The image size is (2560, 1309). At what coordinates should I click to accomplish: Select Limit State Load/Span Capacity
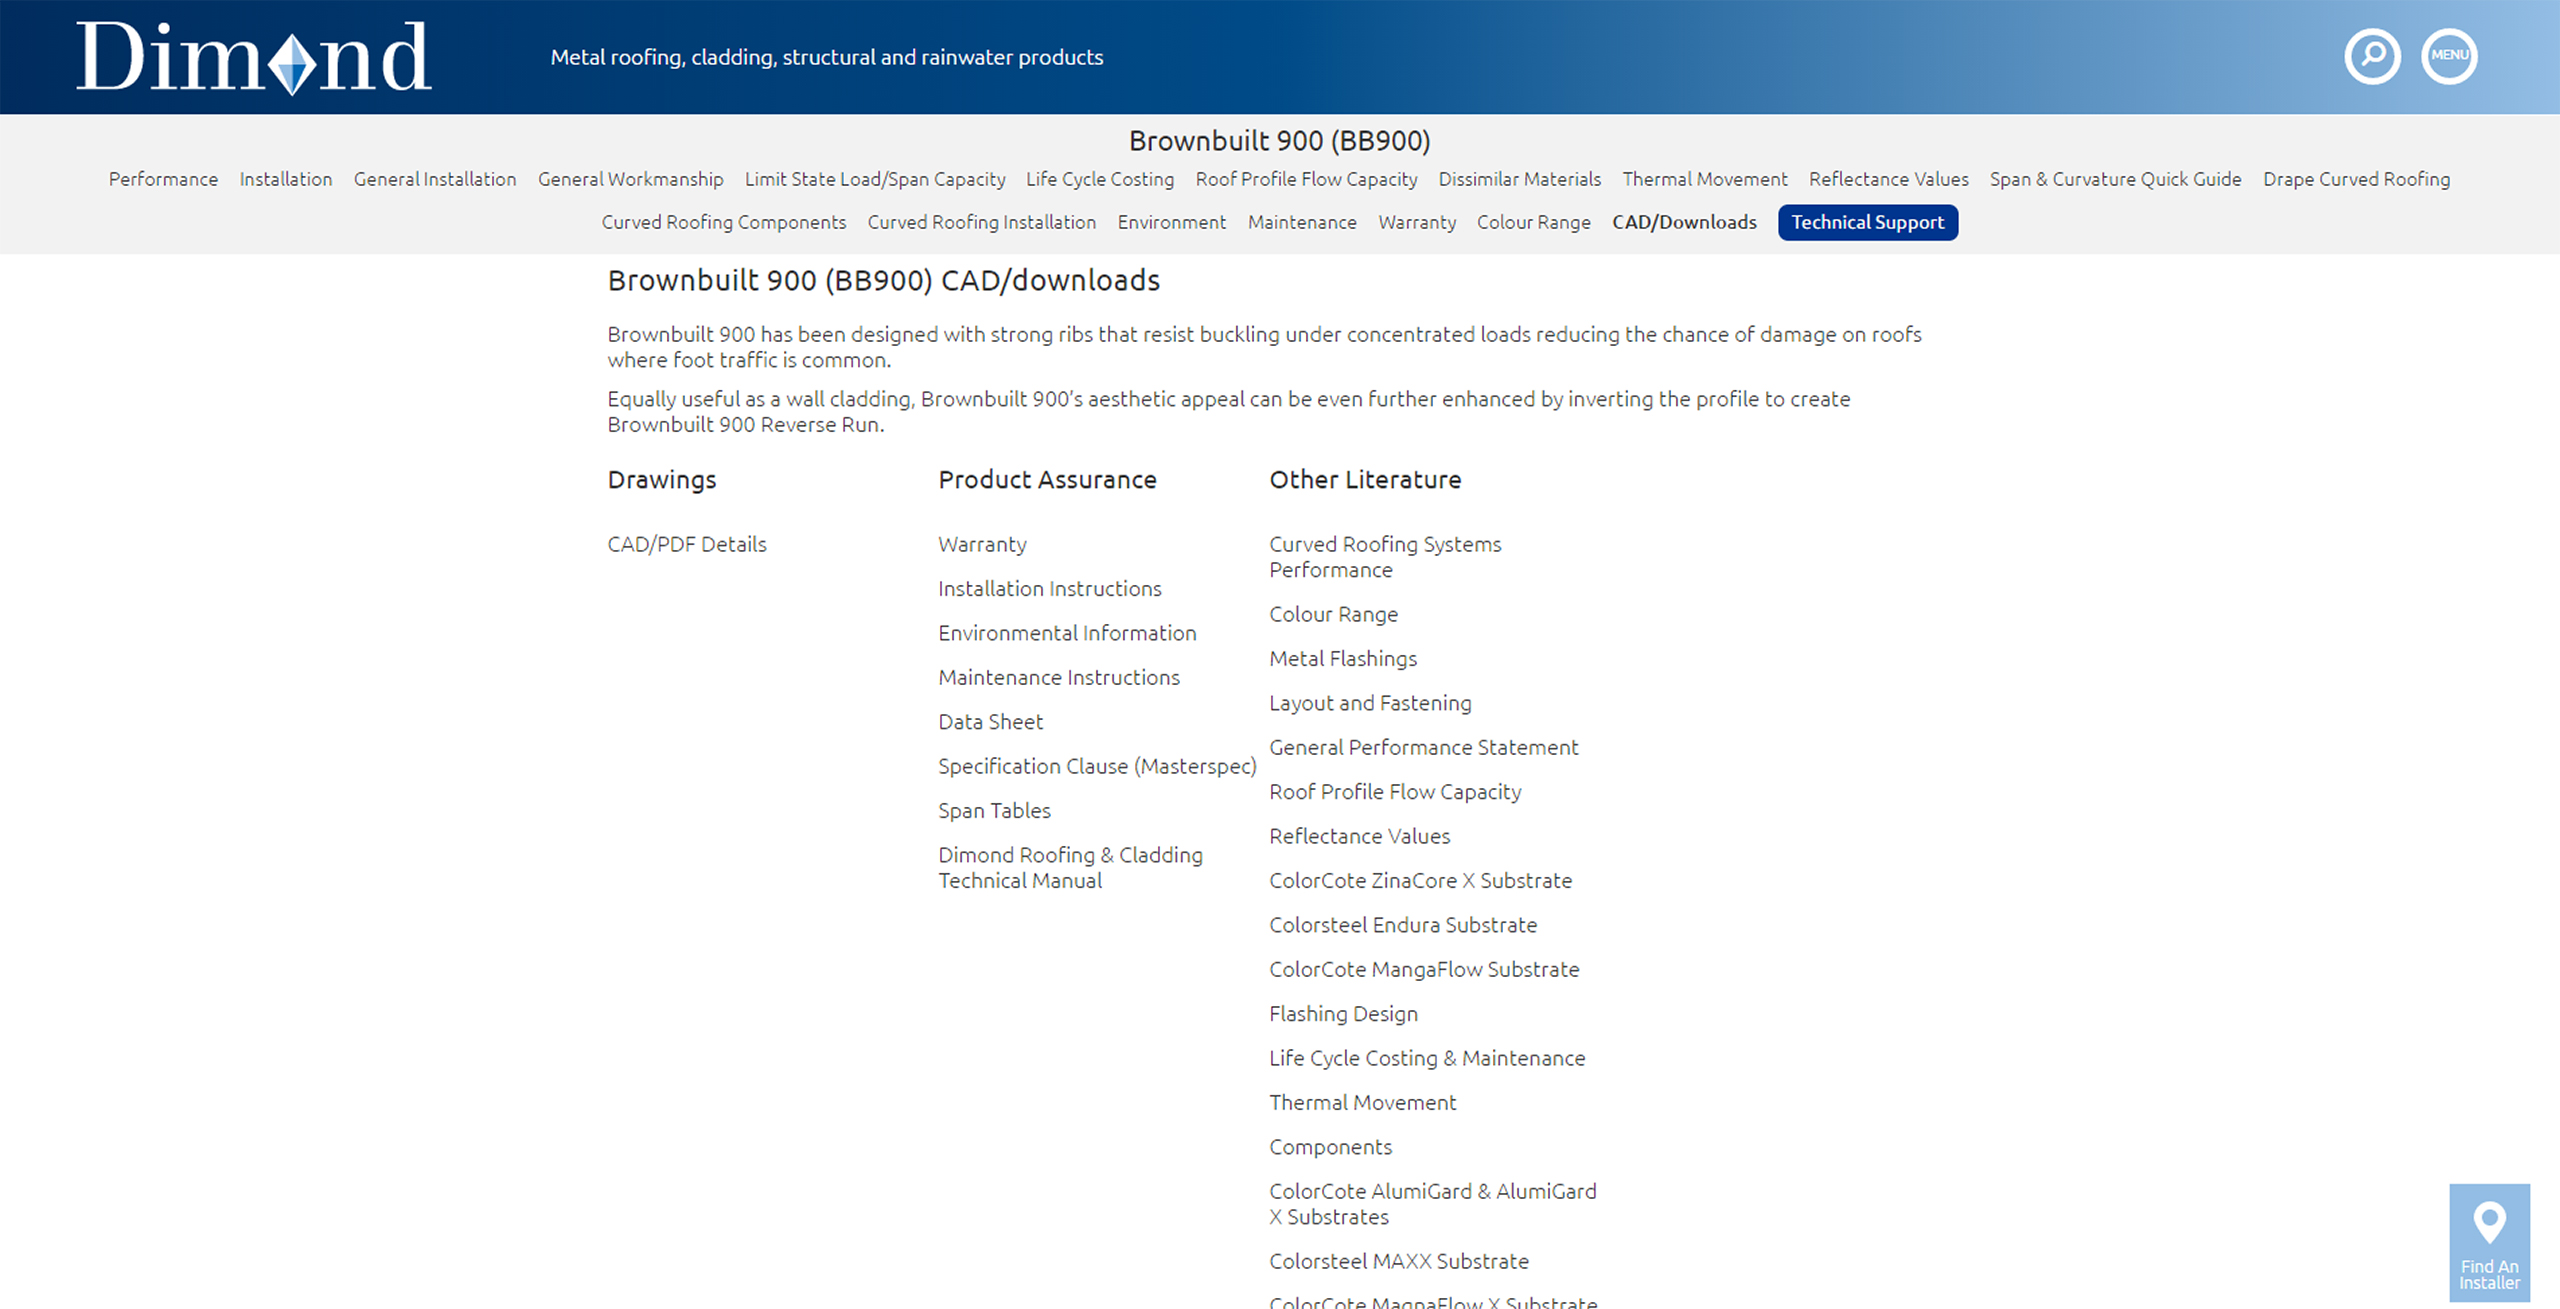(x=875, y=179)
